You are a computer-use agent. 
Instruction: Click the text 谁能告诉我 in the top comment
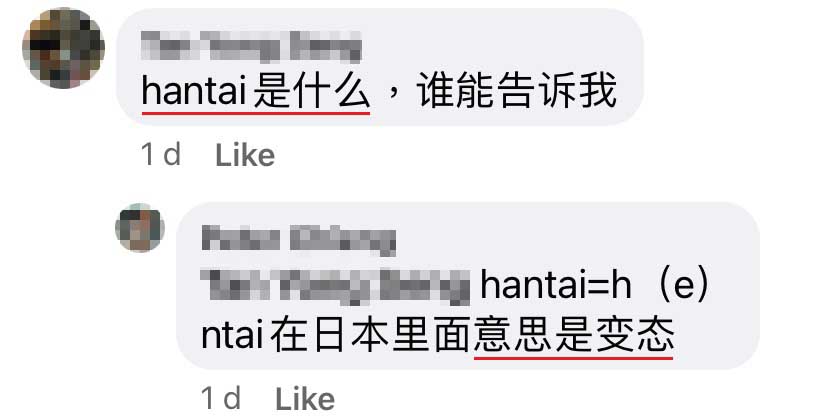click(x=516, y=91)
